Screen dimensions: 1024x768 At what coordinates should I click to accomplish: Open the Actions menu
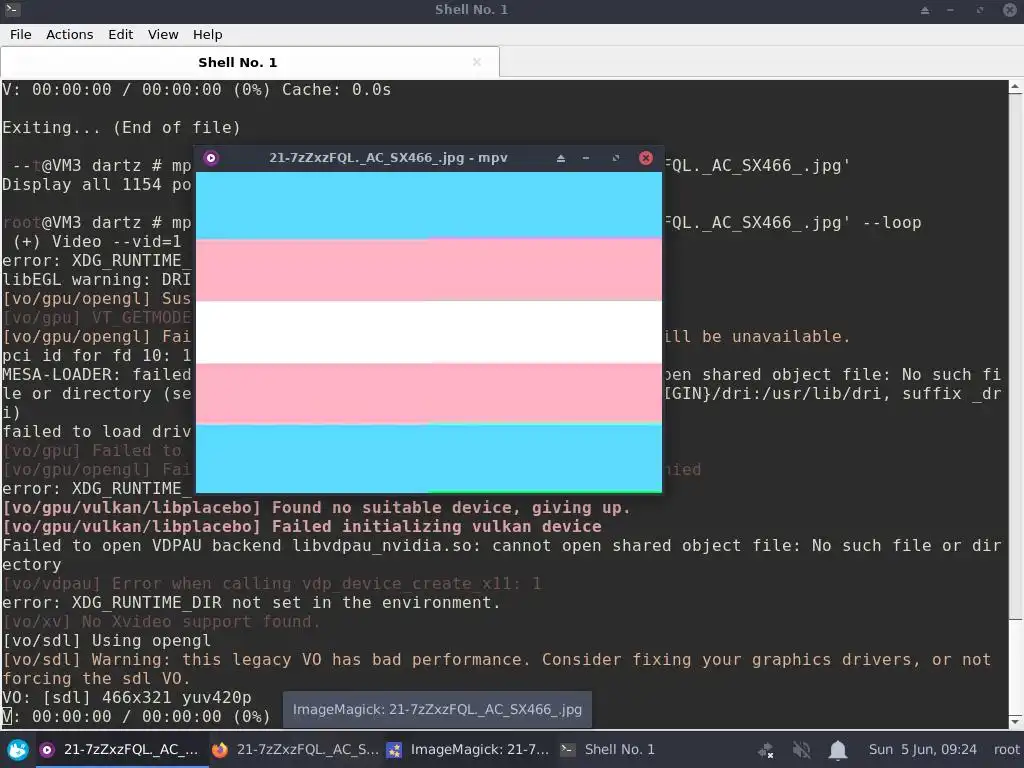[69, 35]
